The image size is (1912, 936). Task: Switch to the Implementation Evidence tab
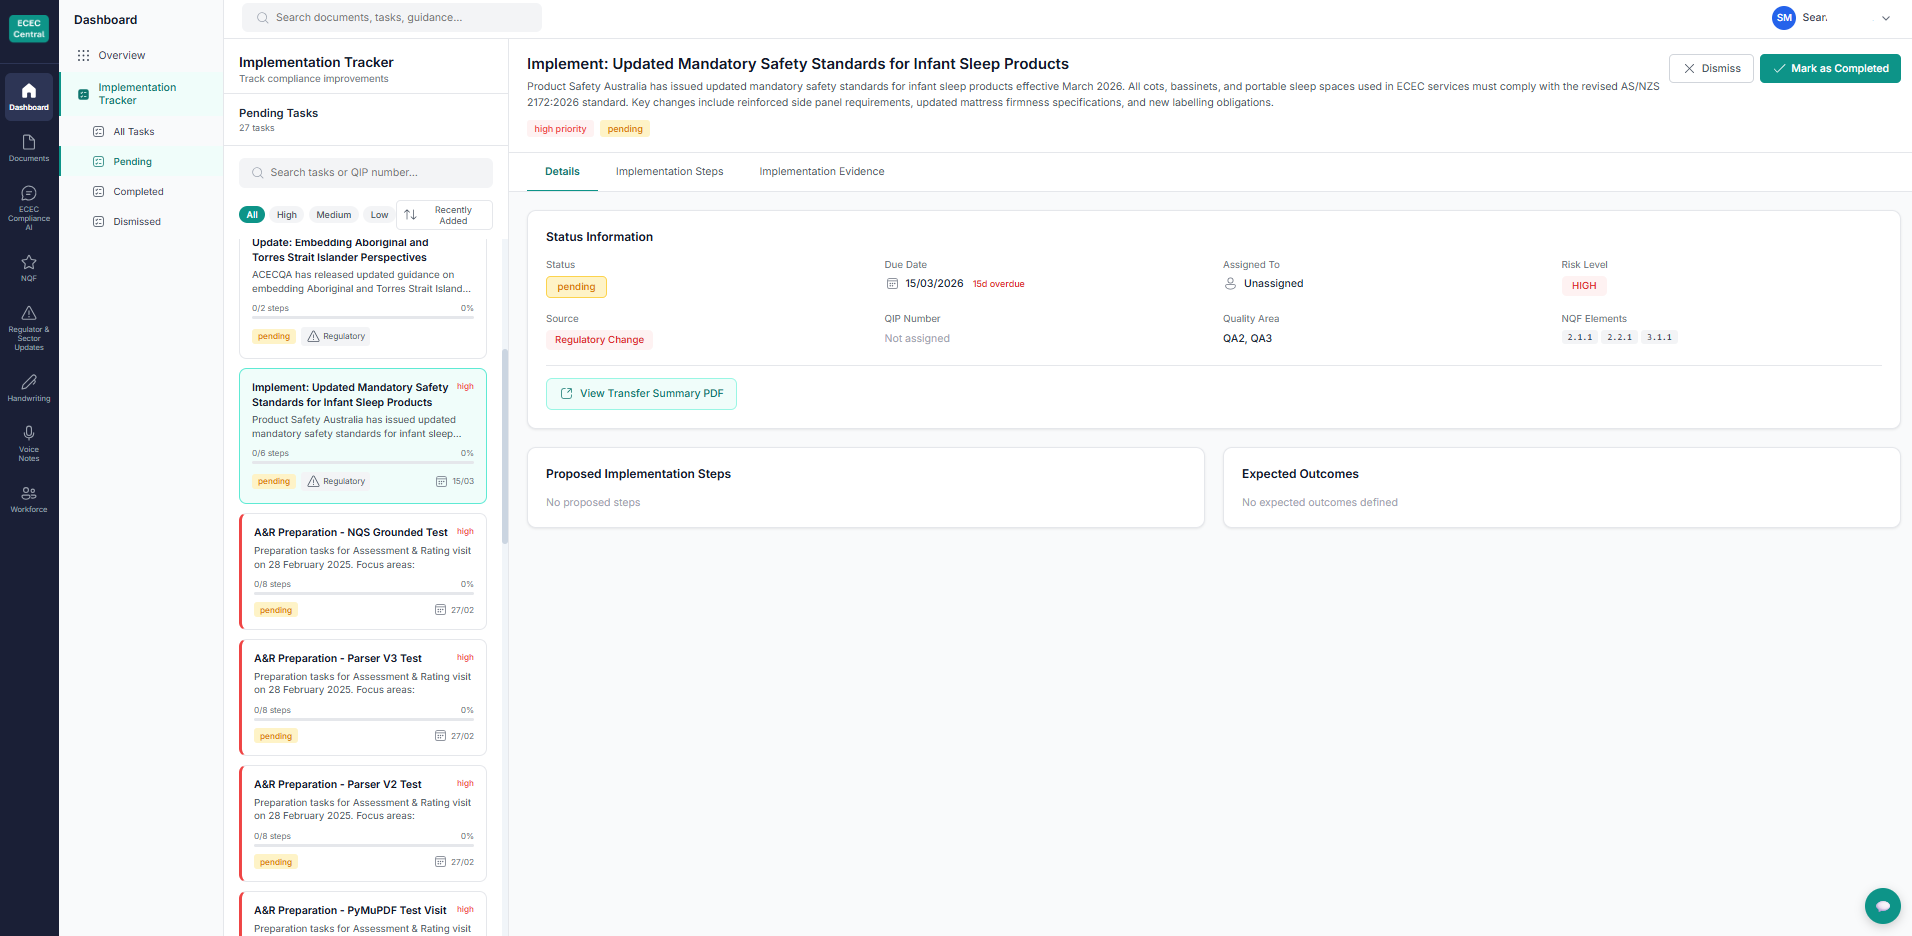pos(822,172)
